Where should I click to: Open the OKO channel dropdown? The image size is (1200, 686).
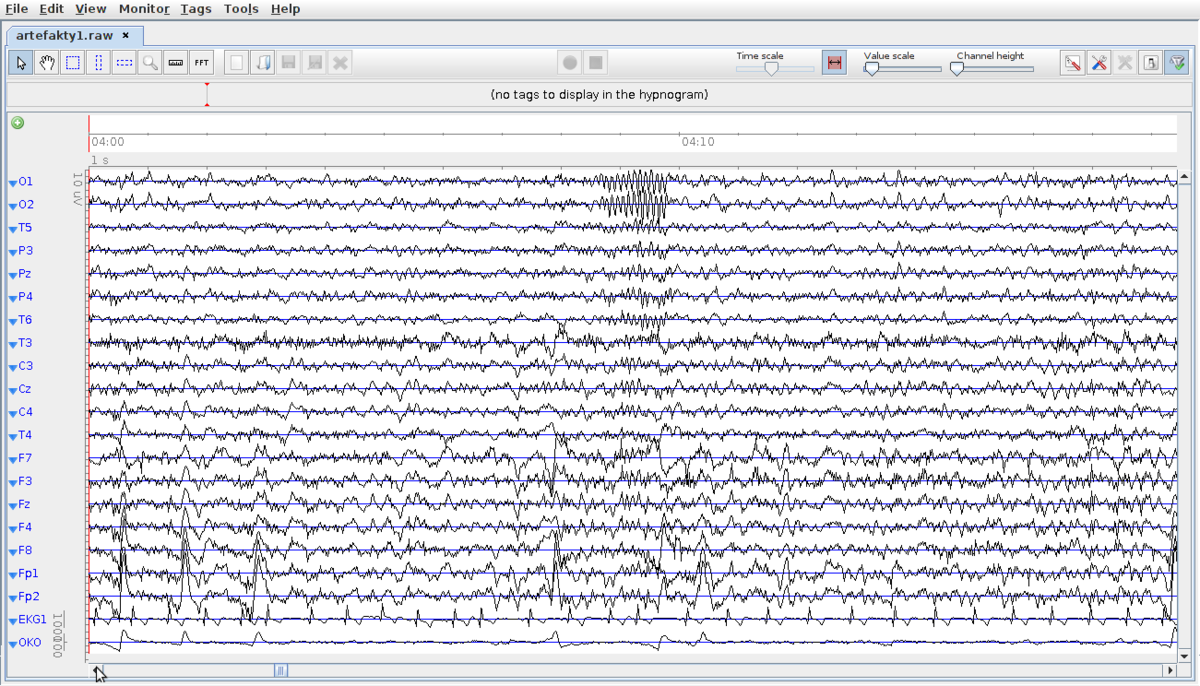point(11,642)
